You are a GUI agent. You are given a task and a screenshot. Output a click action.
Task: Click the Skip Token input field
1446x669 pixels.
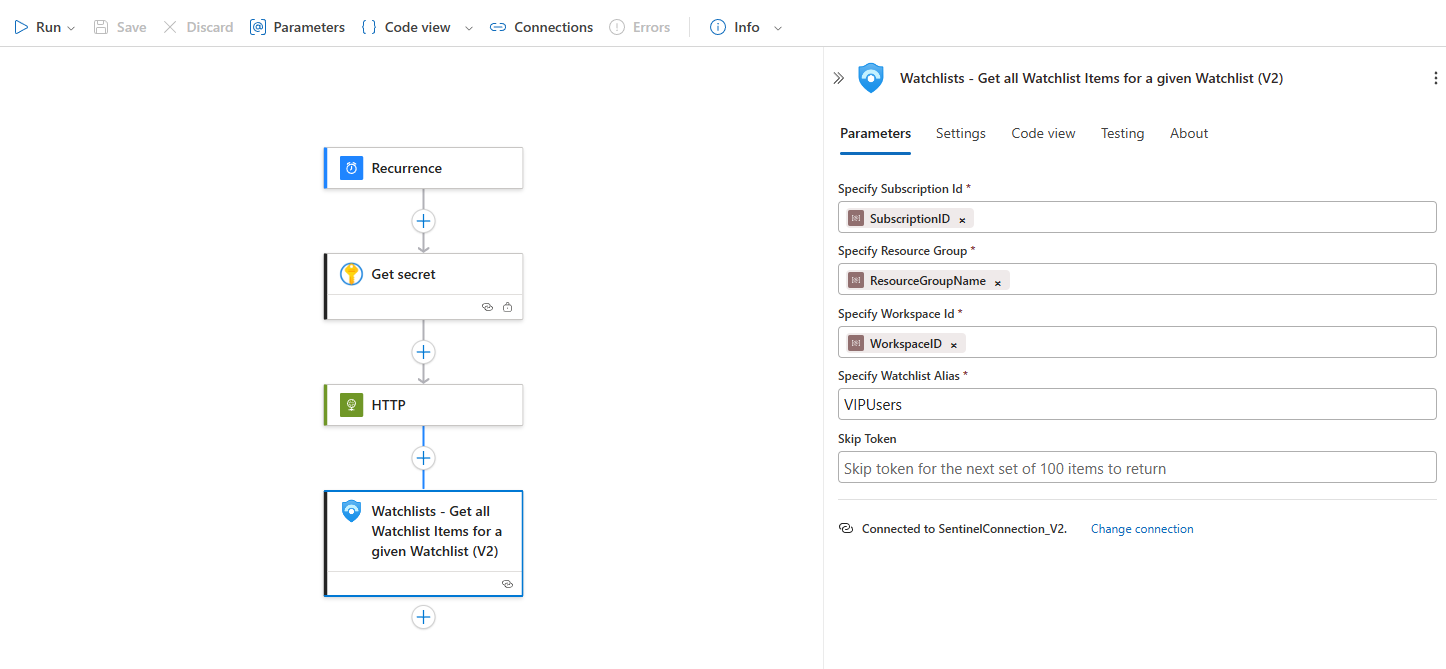coord(1137,467)
